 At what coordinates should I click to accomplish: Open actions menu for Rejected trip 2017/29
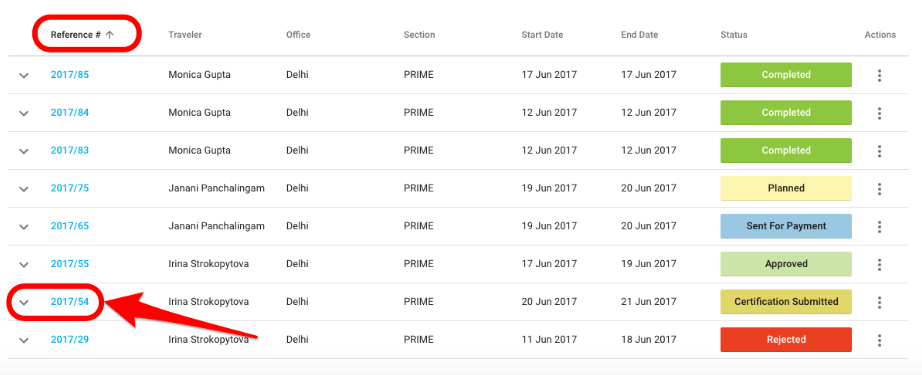(879, 340)
